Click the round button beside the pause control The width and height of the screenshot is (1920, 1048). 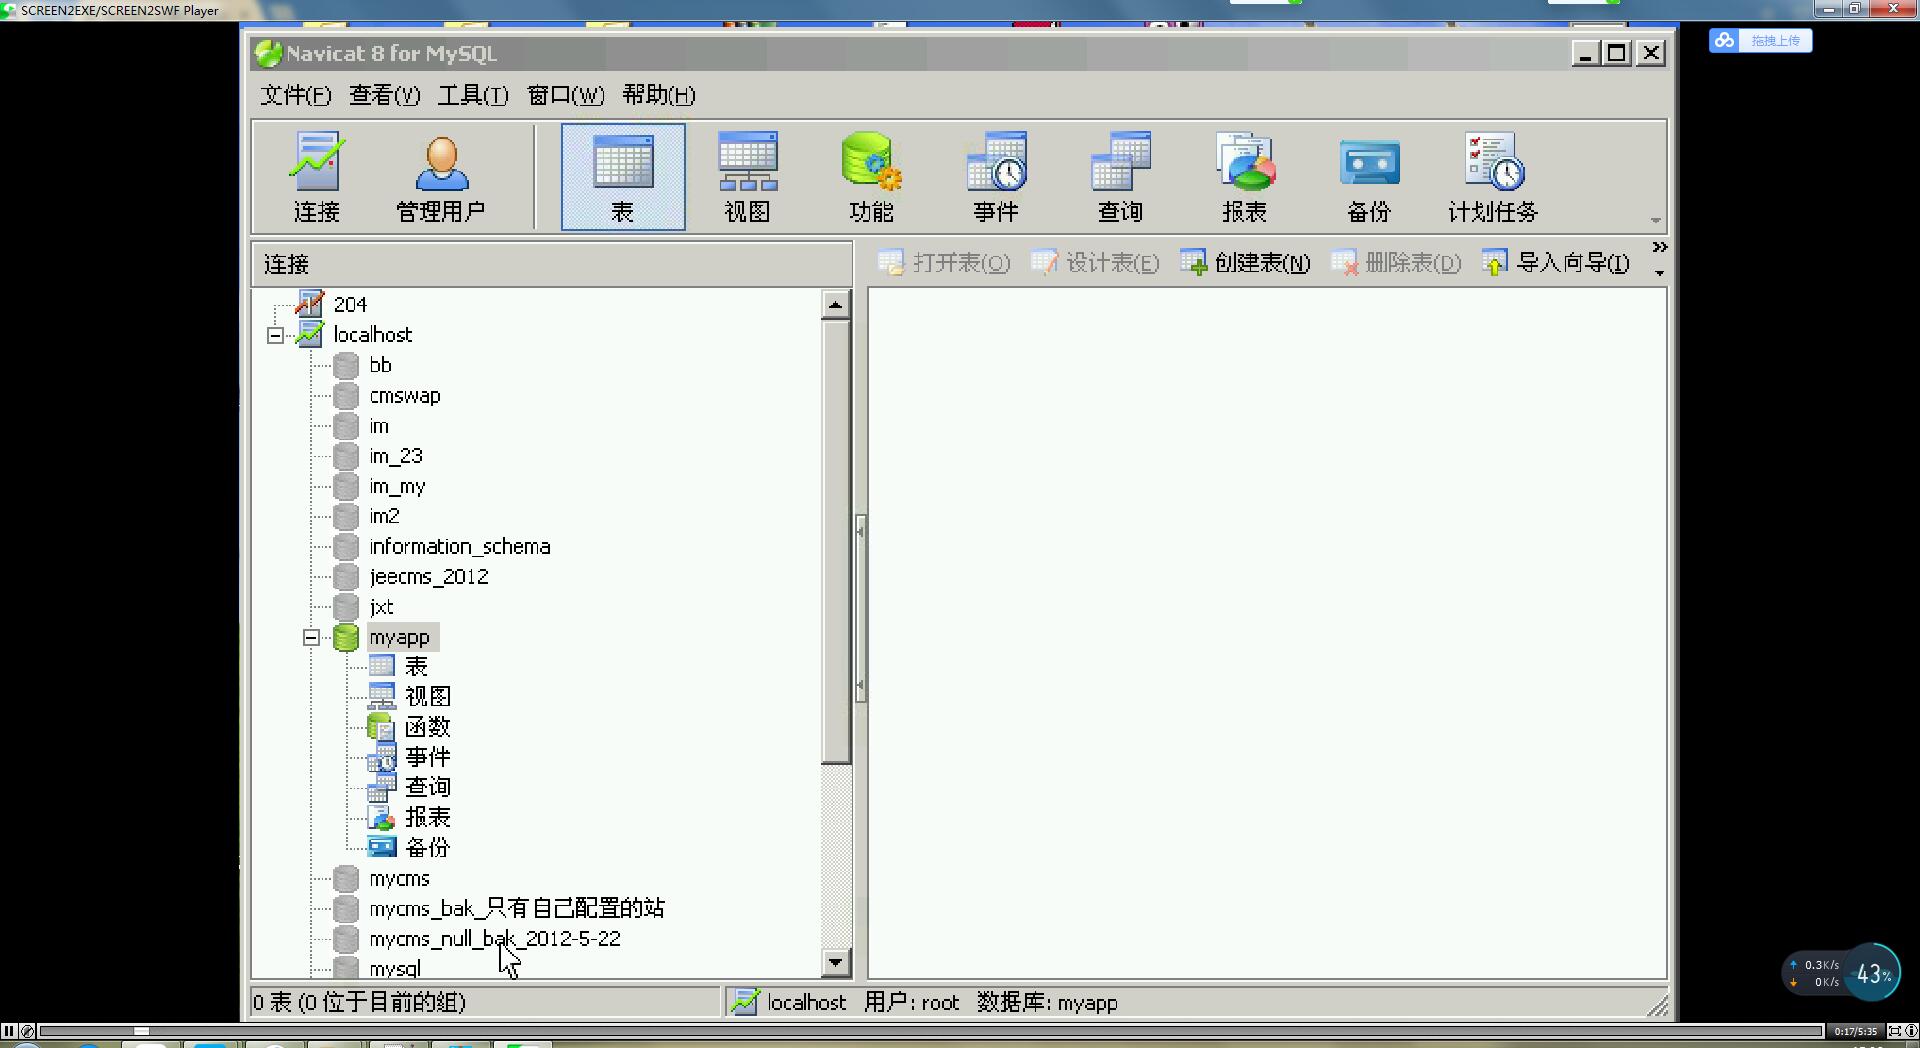[x=27, y=1031]
